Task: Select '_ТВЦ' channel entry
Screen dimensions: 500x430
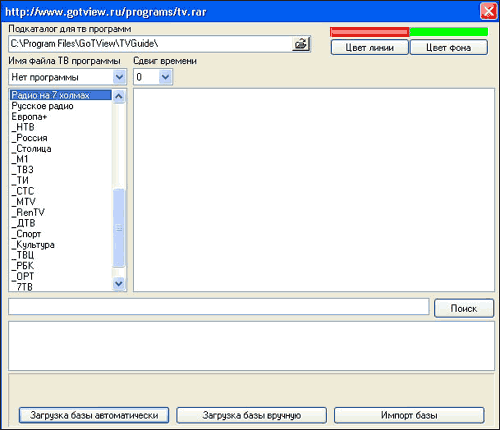Action: click(x=61, y=255)
